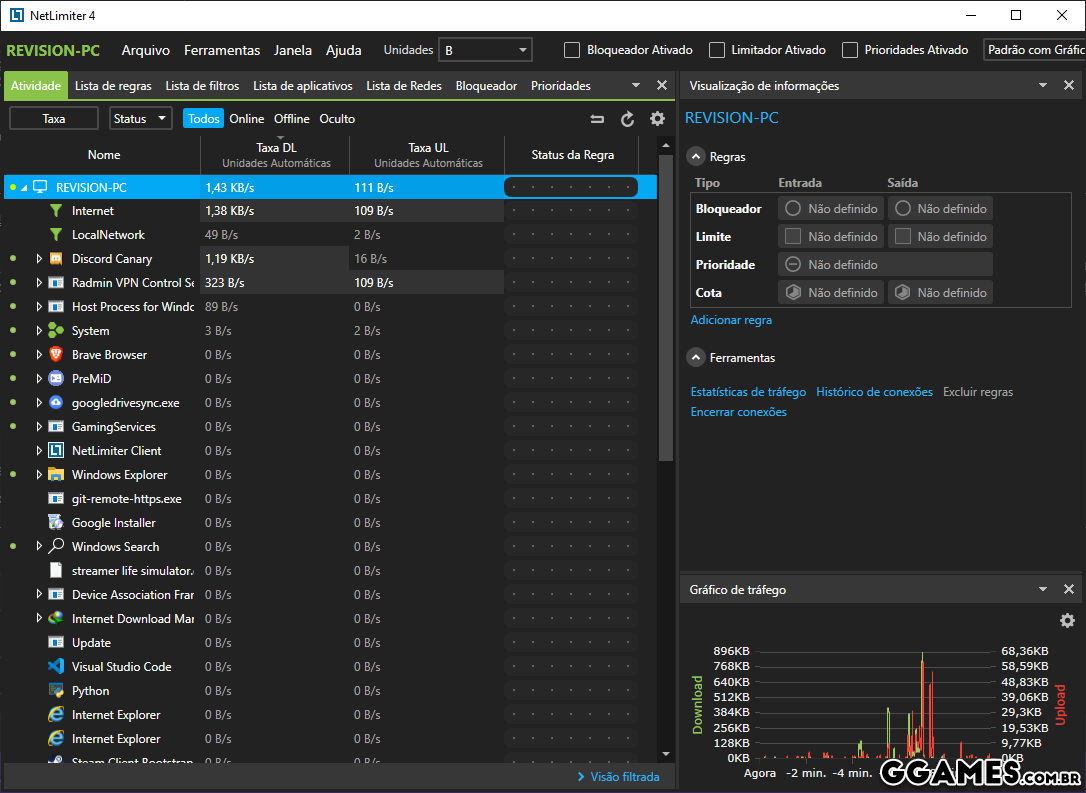
Task: Click the collapse/swap view arrows icon
Action: (597, 119)
